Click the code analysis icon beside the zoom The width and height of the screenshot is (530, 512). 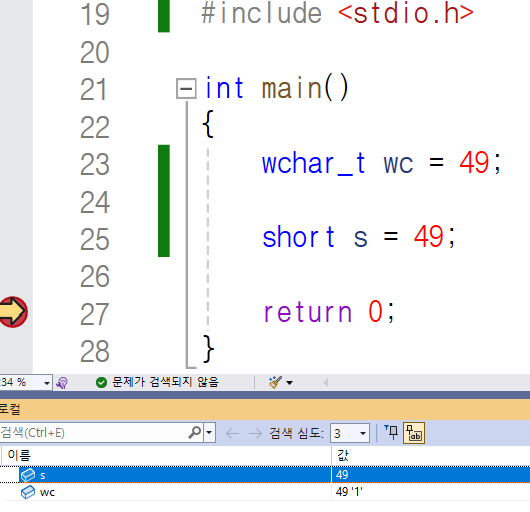tap(62, 383)
